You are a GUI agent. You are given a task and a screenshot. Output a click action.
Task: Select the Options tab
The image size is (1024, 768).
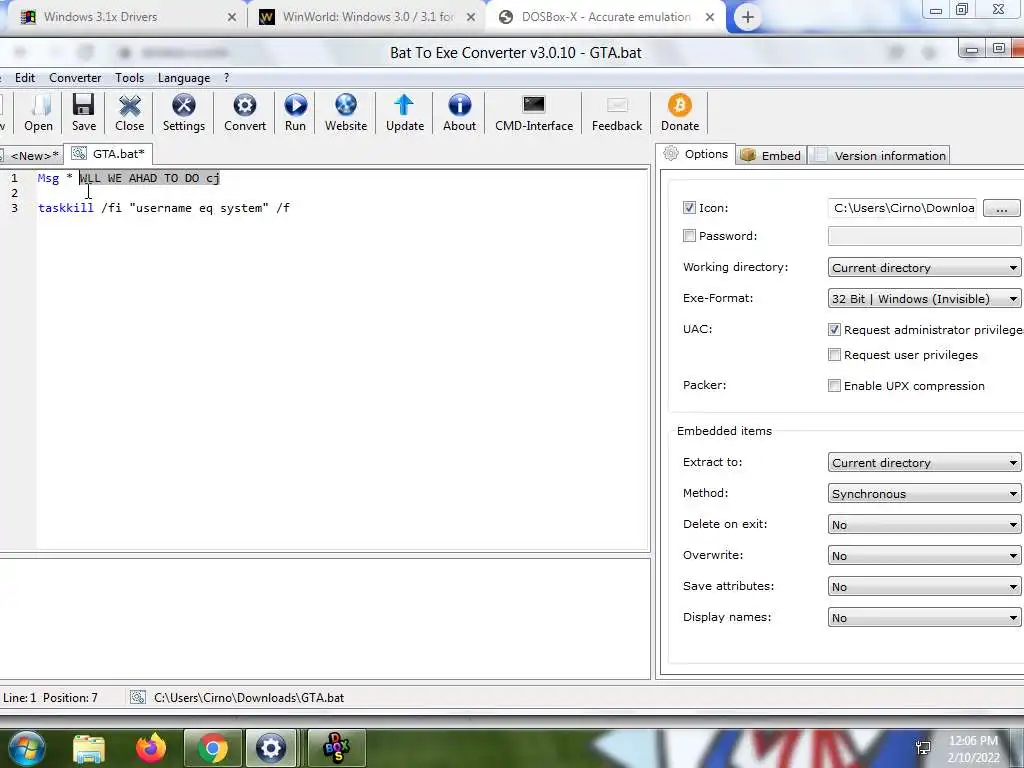pos(696,154)
